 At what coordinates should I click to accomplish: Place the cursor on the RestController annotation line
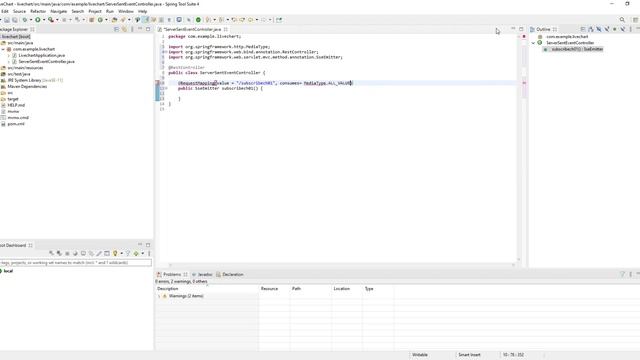[x=187, y=67]
